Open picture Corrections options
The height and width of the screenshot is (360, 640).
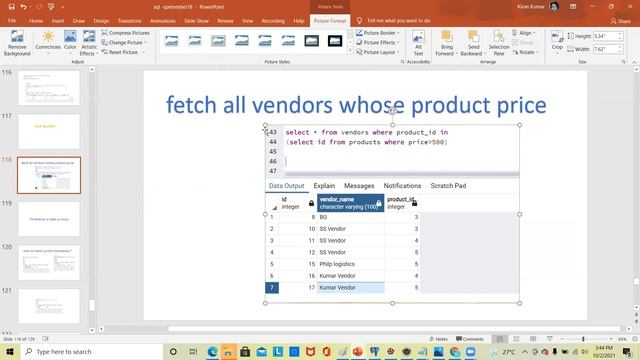pyautogui.click(x=48, y=43)
